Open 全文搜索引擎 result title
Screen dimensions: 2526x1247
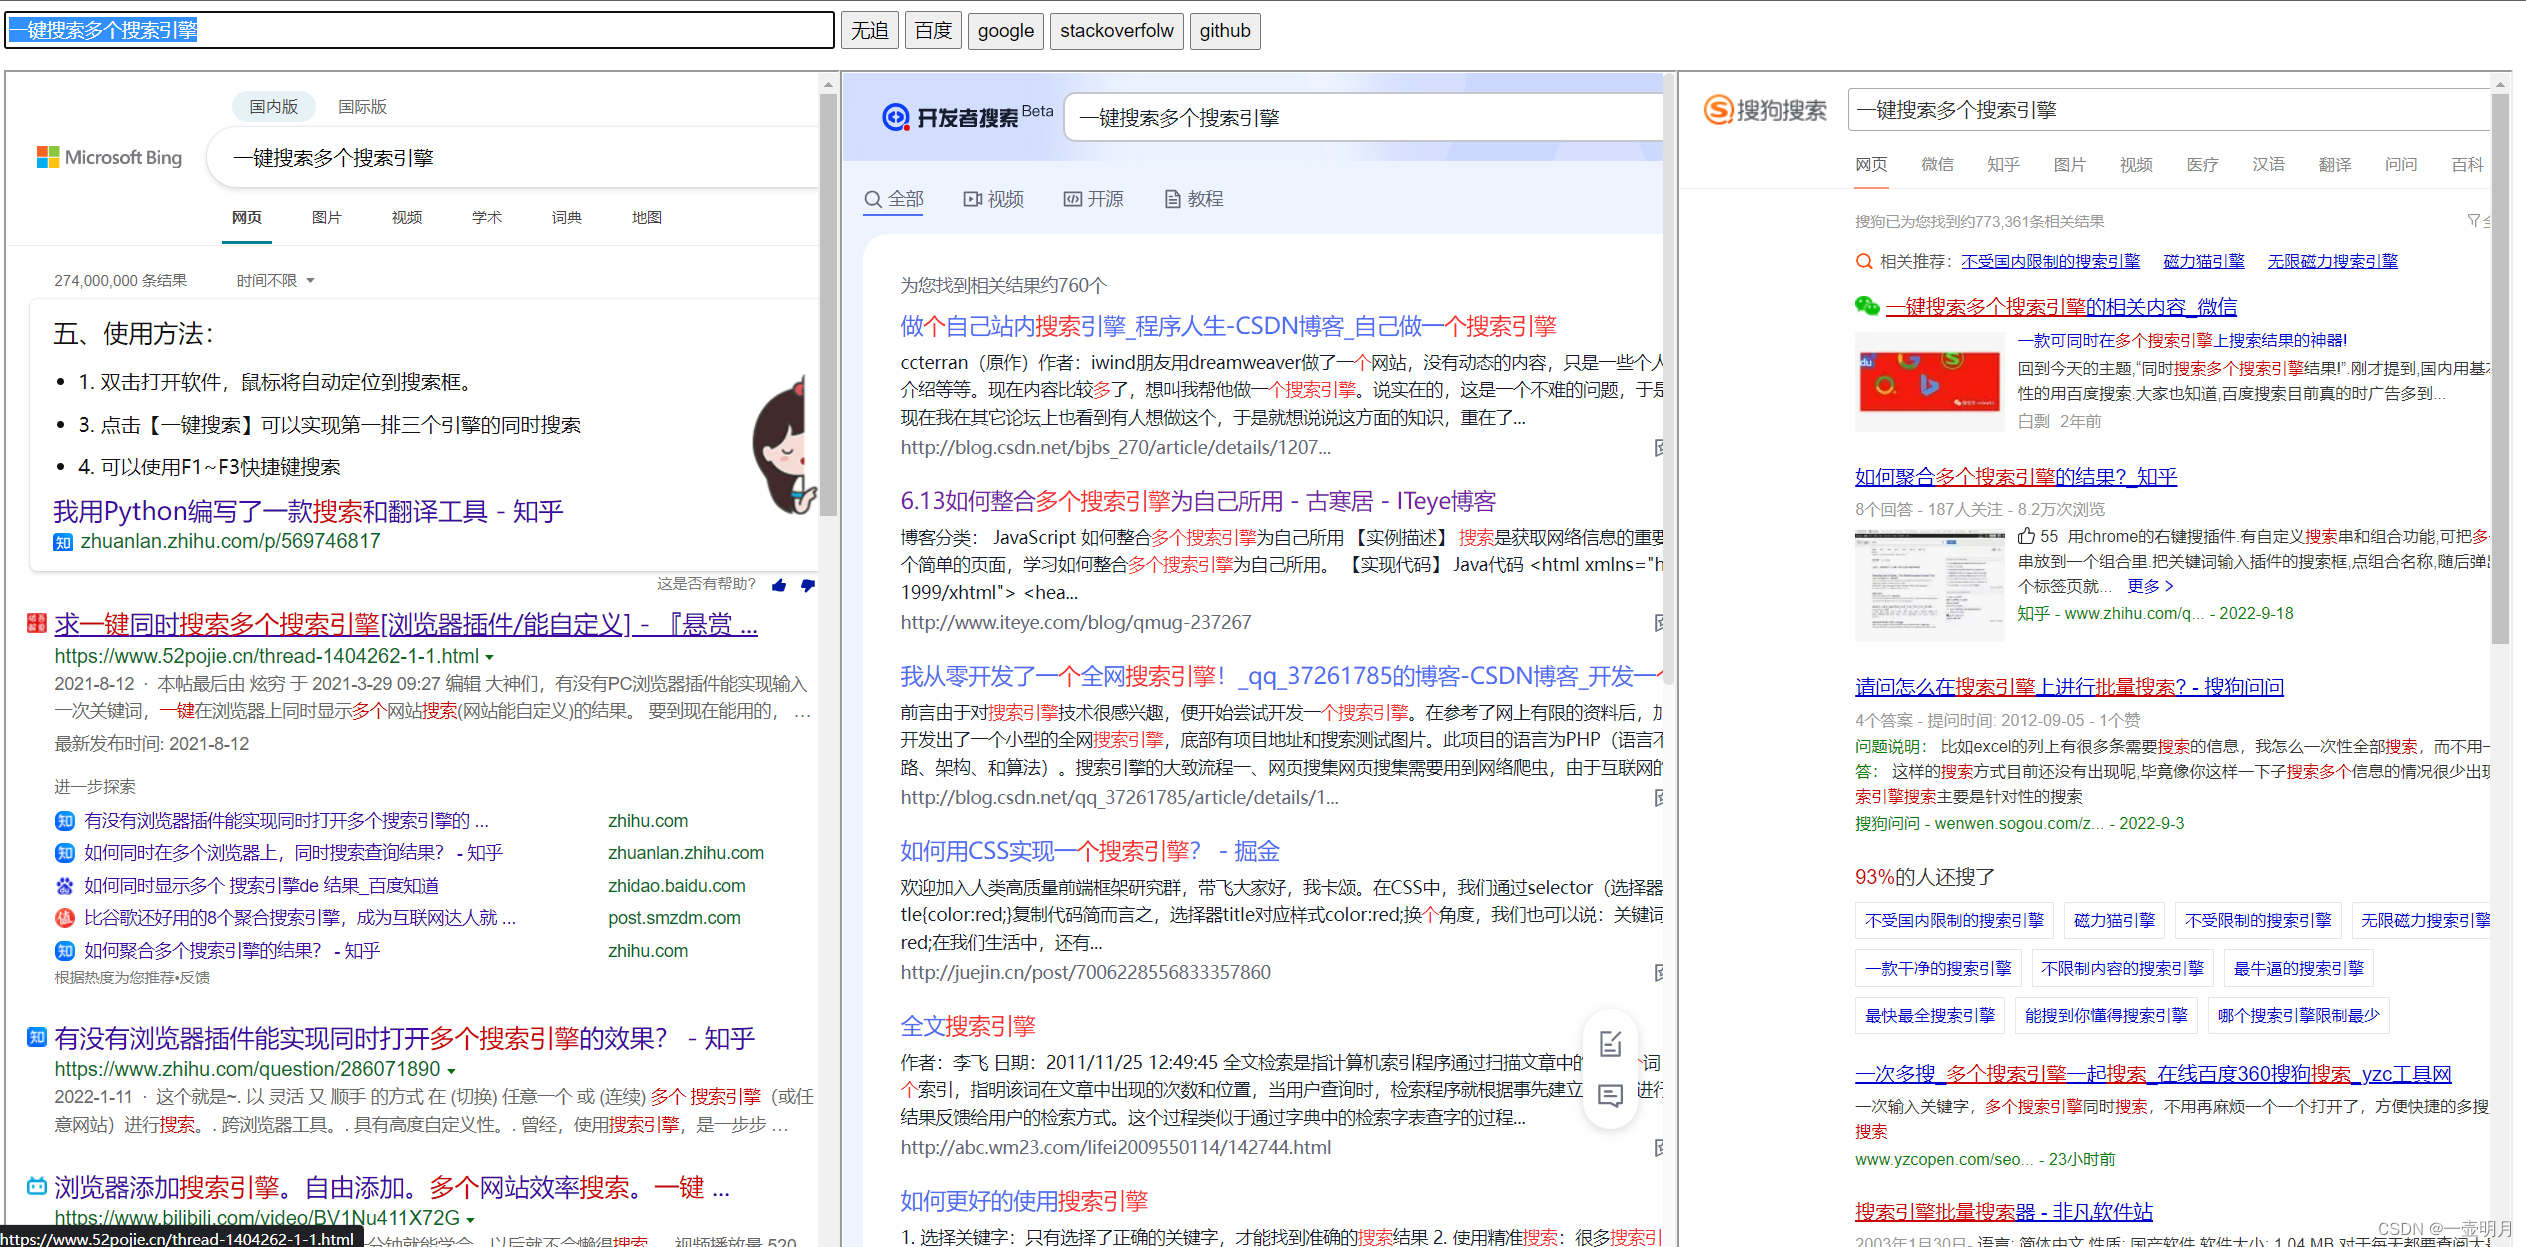coord(967,1026)
